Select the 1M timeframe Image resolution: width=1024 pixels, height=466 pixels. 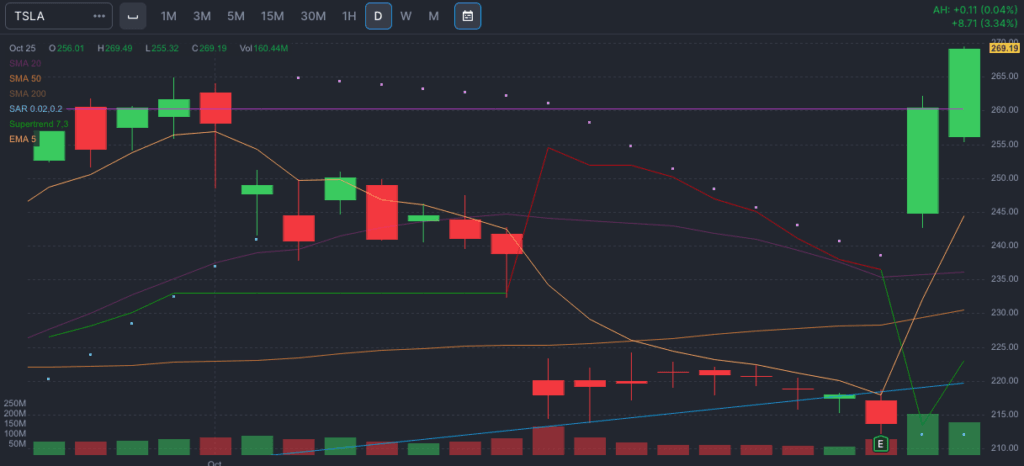pyautogui.click(x=169, y=16)
